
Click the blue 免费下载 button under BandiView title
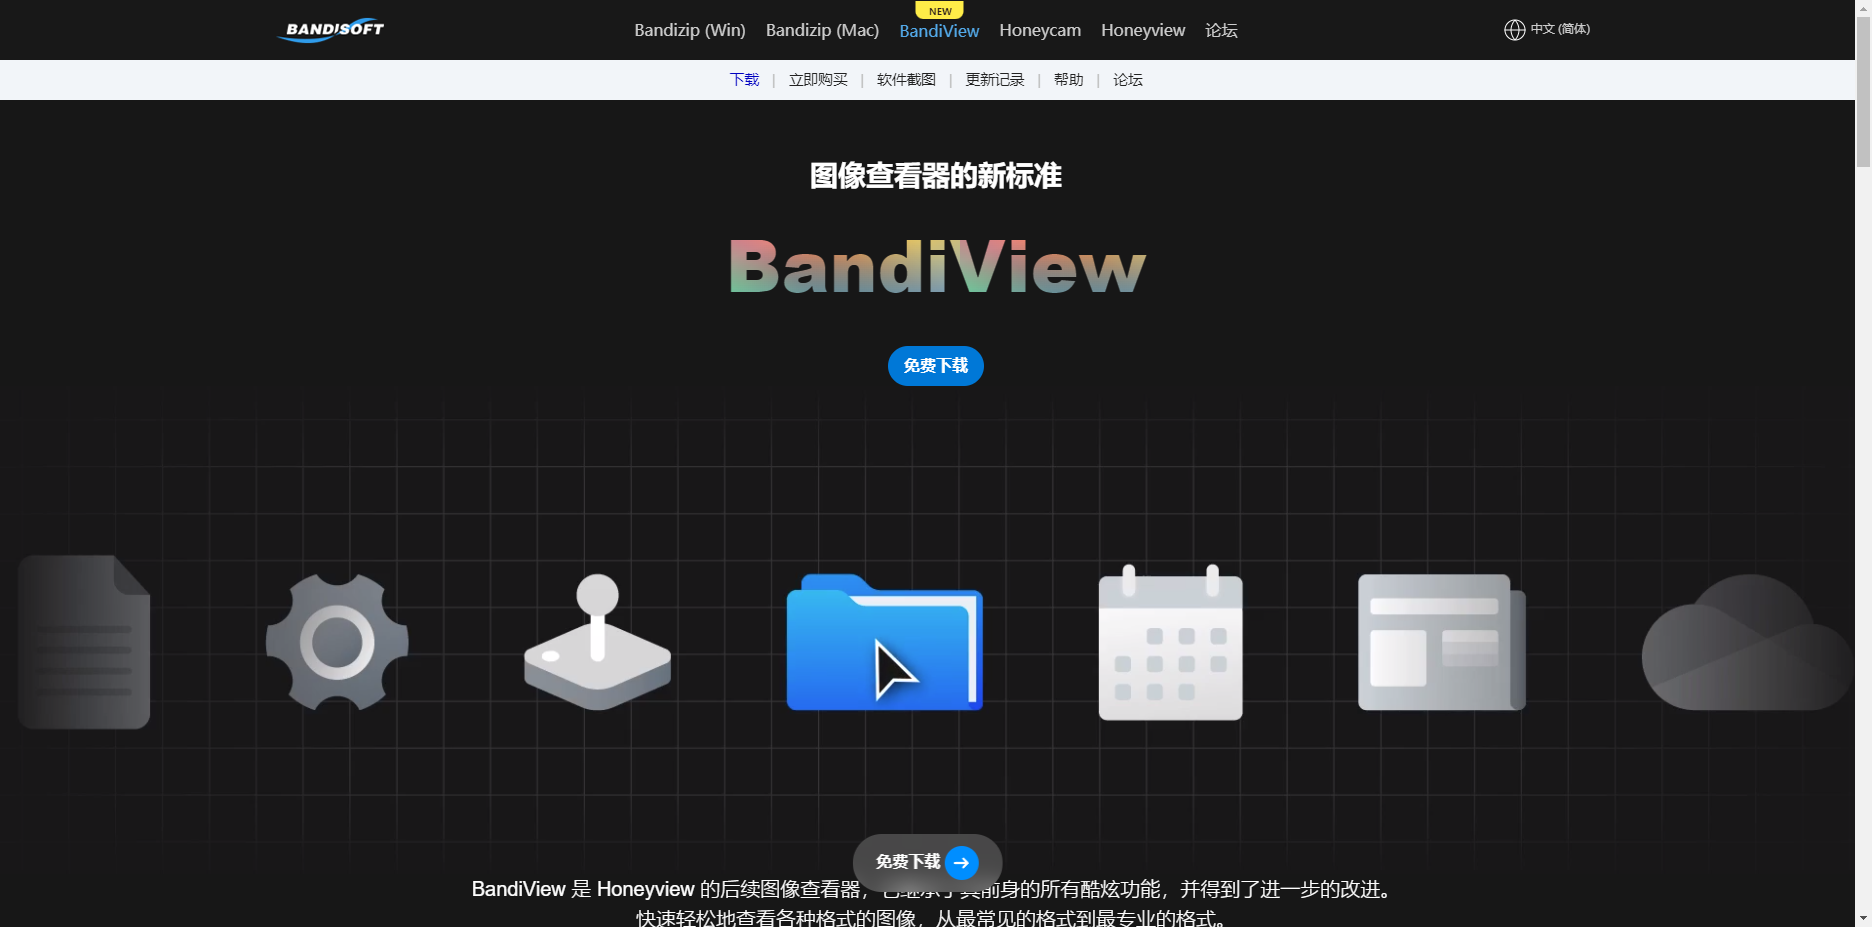pos(936,366)
